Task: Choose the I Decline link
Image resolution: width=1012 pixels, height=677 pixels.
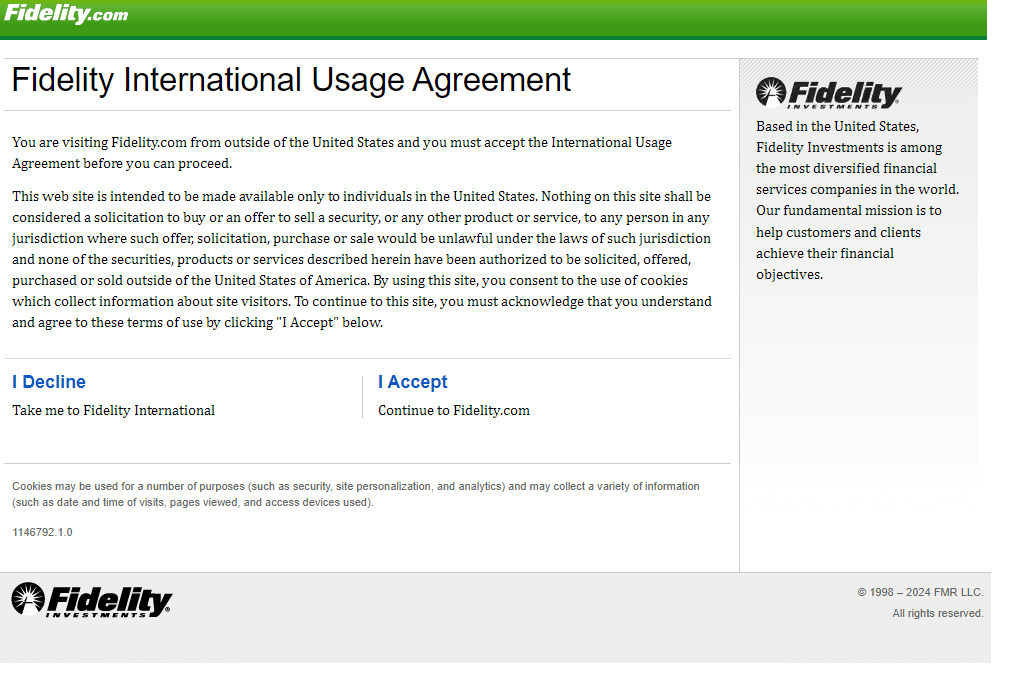Action: (49, 381)
